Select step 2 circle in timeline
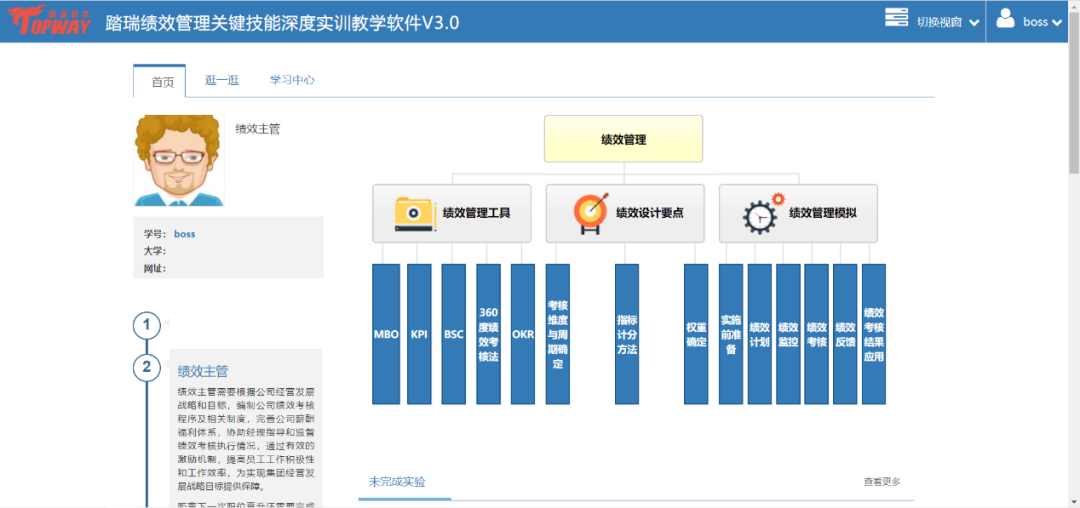 (x=147, y=367)
